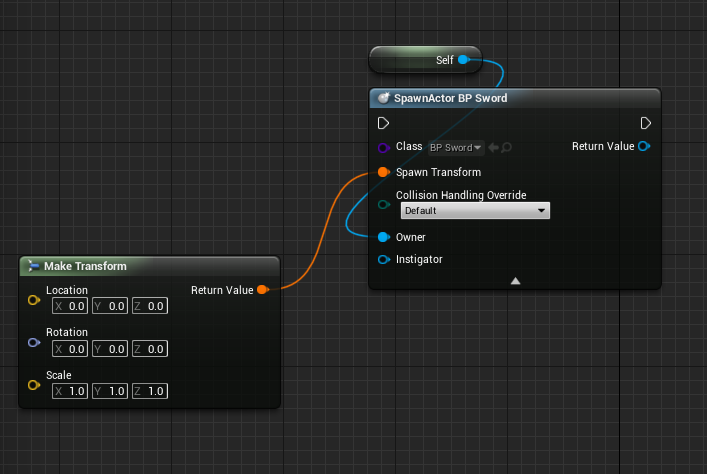Edit Location Y value field
707x474 pixels.
110,306
